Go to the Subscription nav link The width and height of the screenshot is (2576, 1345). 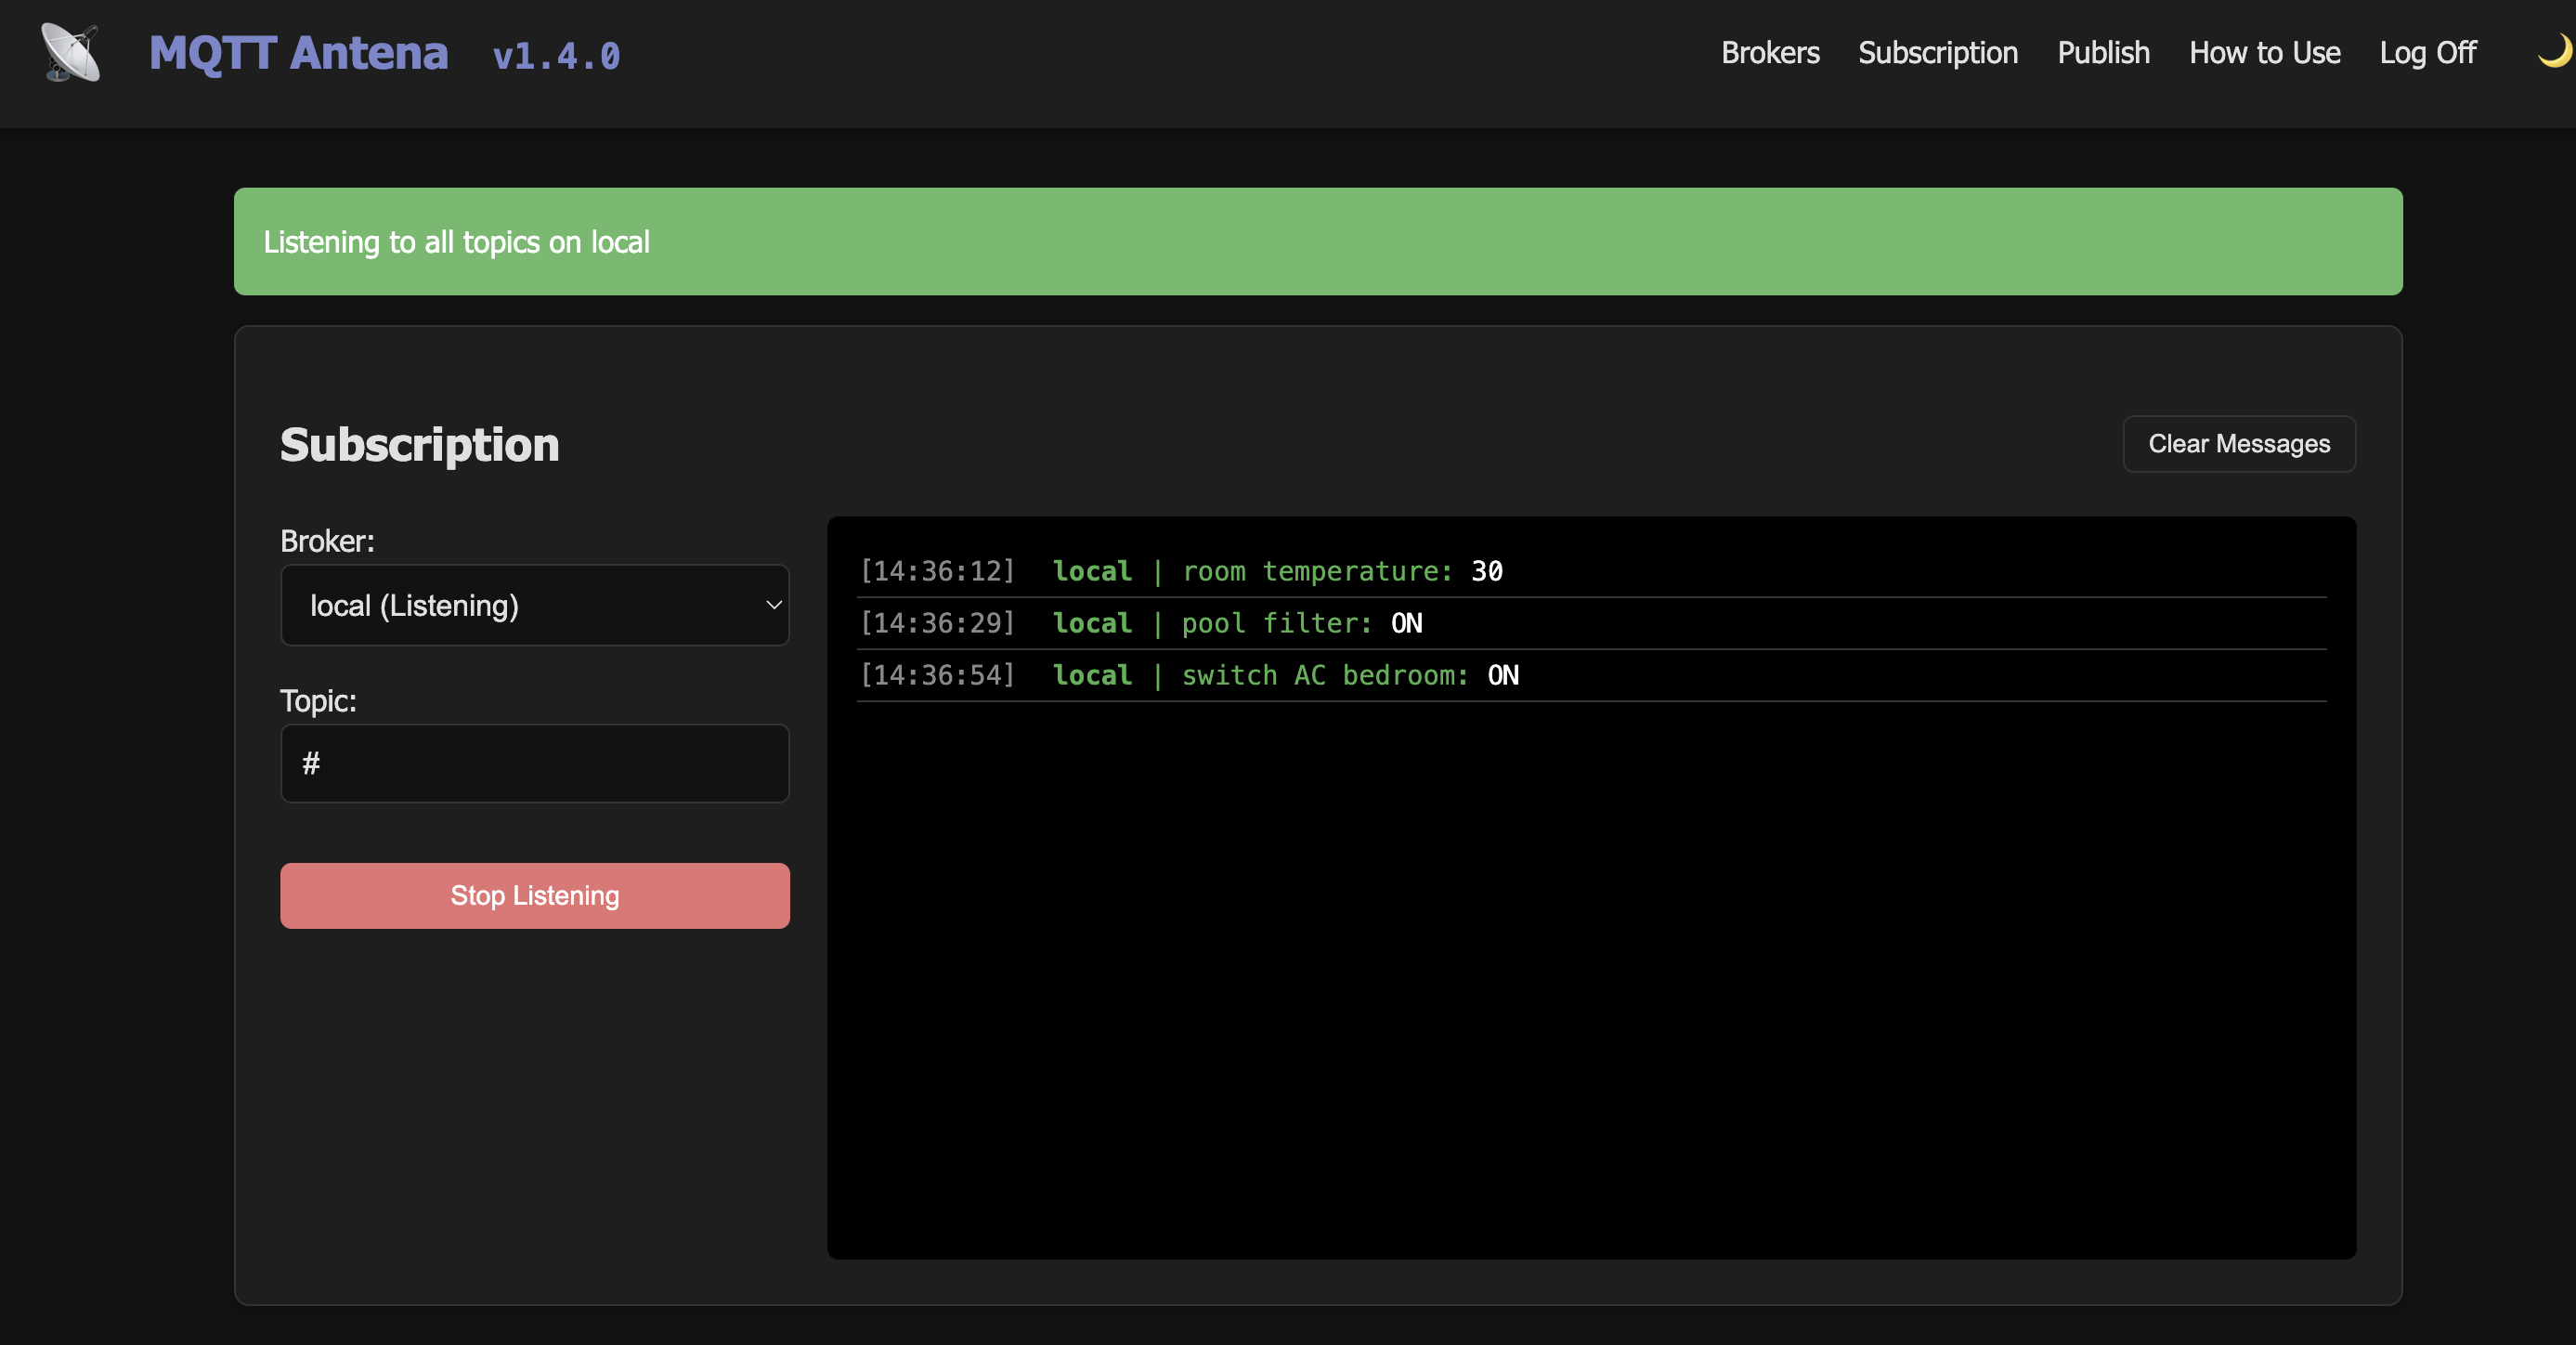tap(1937, 53)
